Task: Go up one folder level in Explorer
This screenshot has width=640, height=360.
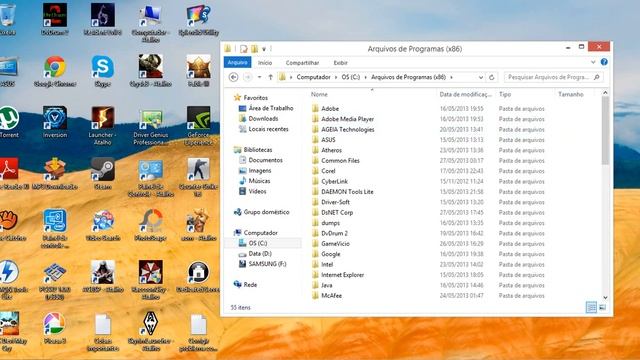Action: [x=270, y=77]
